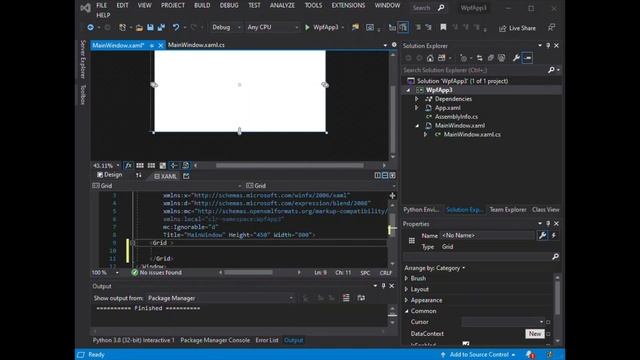Click the New button for DataContext

(535, 333)
